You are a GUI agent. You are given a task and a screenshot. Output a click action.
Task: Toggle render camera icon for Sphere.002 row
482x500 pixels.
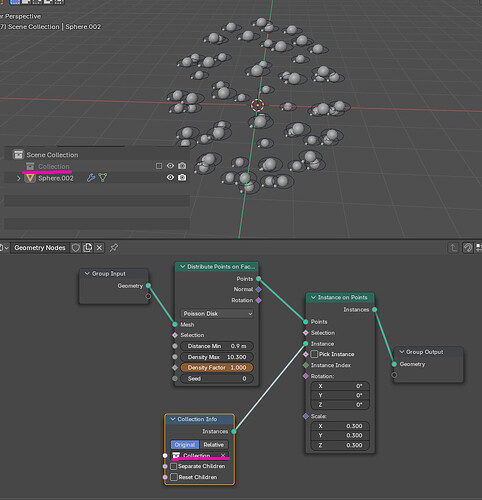pos(182,177)
